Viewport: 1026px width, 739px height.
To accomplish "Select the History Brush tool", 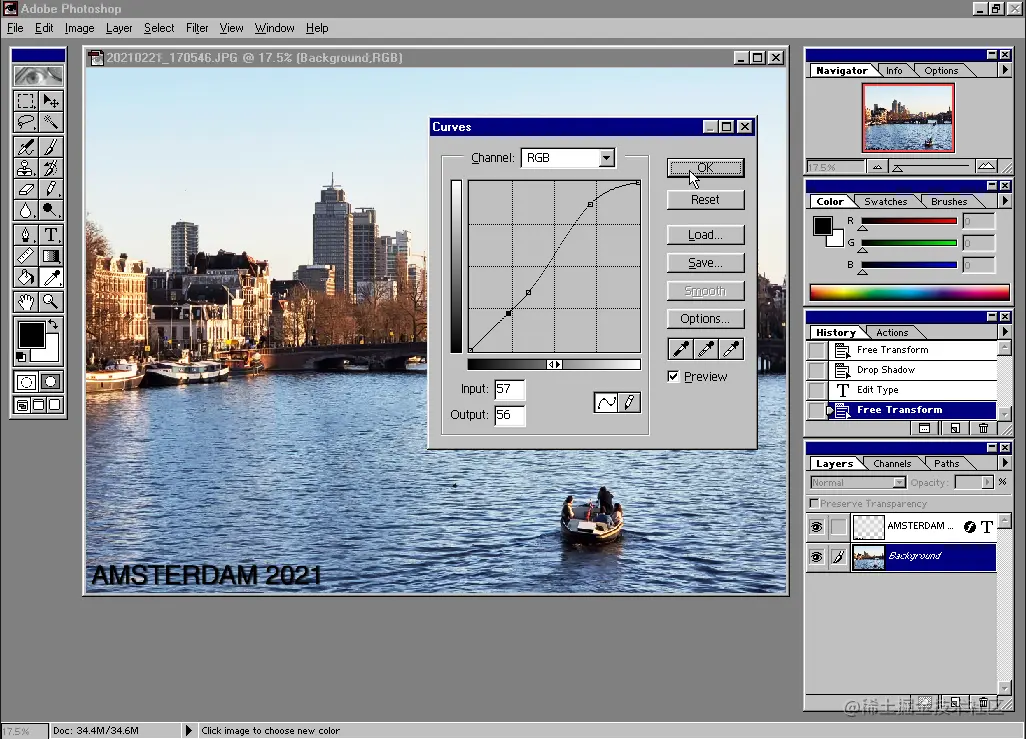I will (x=51, y=168).
